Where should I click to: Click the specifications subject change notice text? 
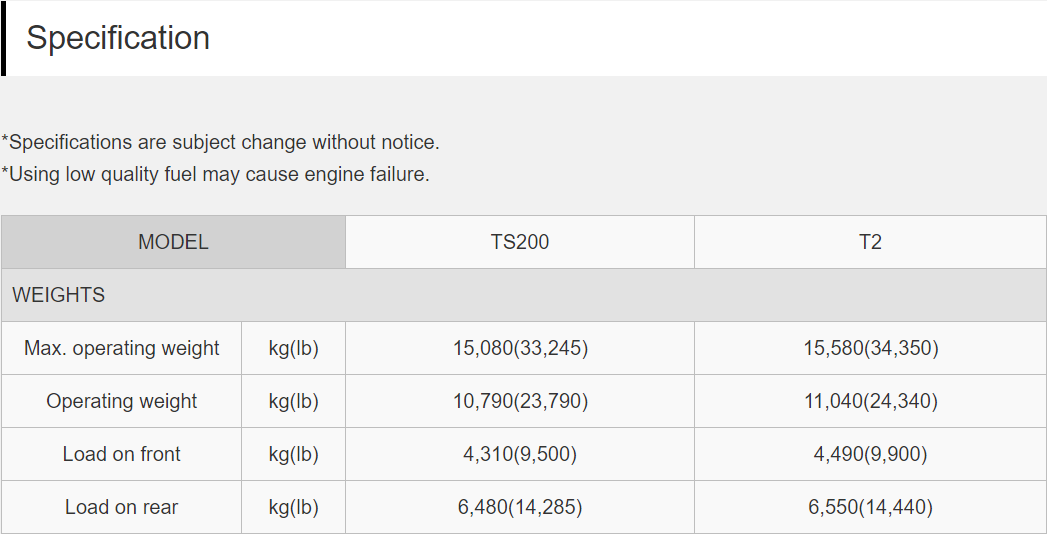(x=220, y=142)
